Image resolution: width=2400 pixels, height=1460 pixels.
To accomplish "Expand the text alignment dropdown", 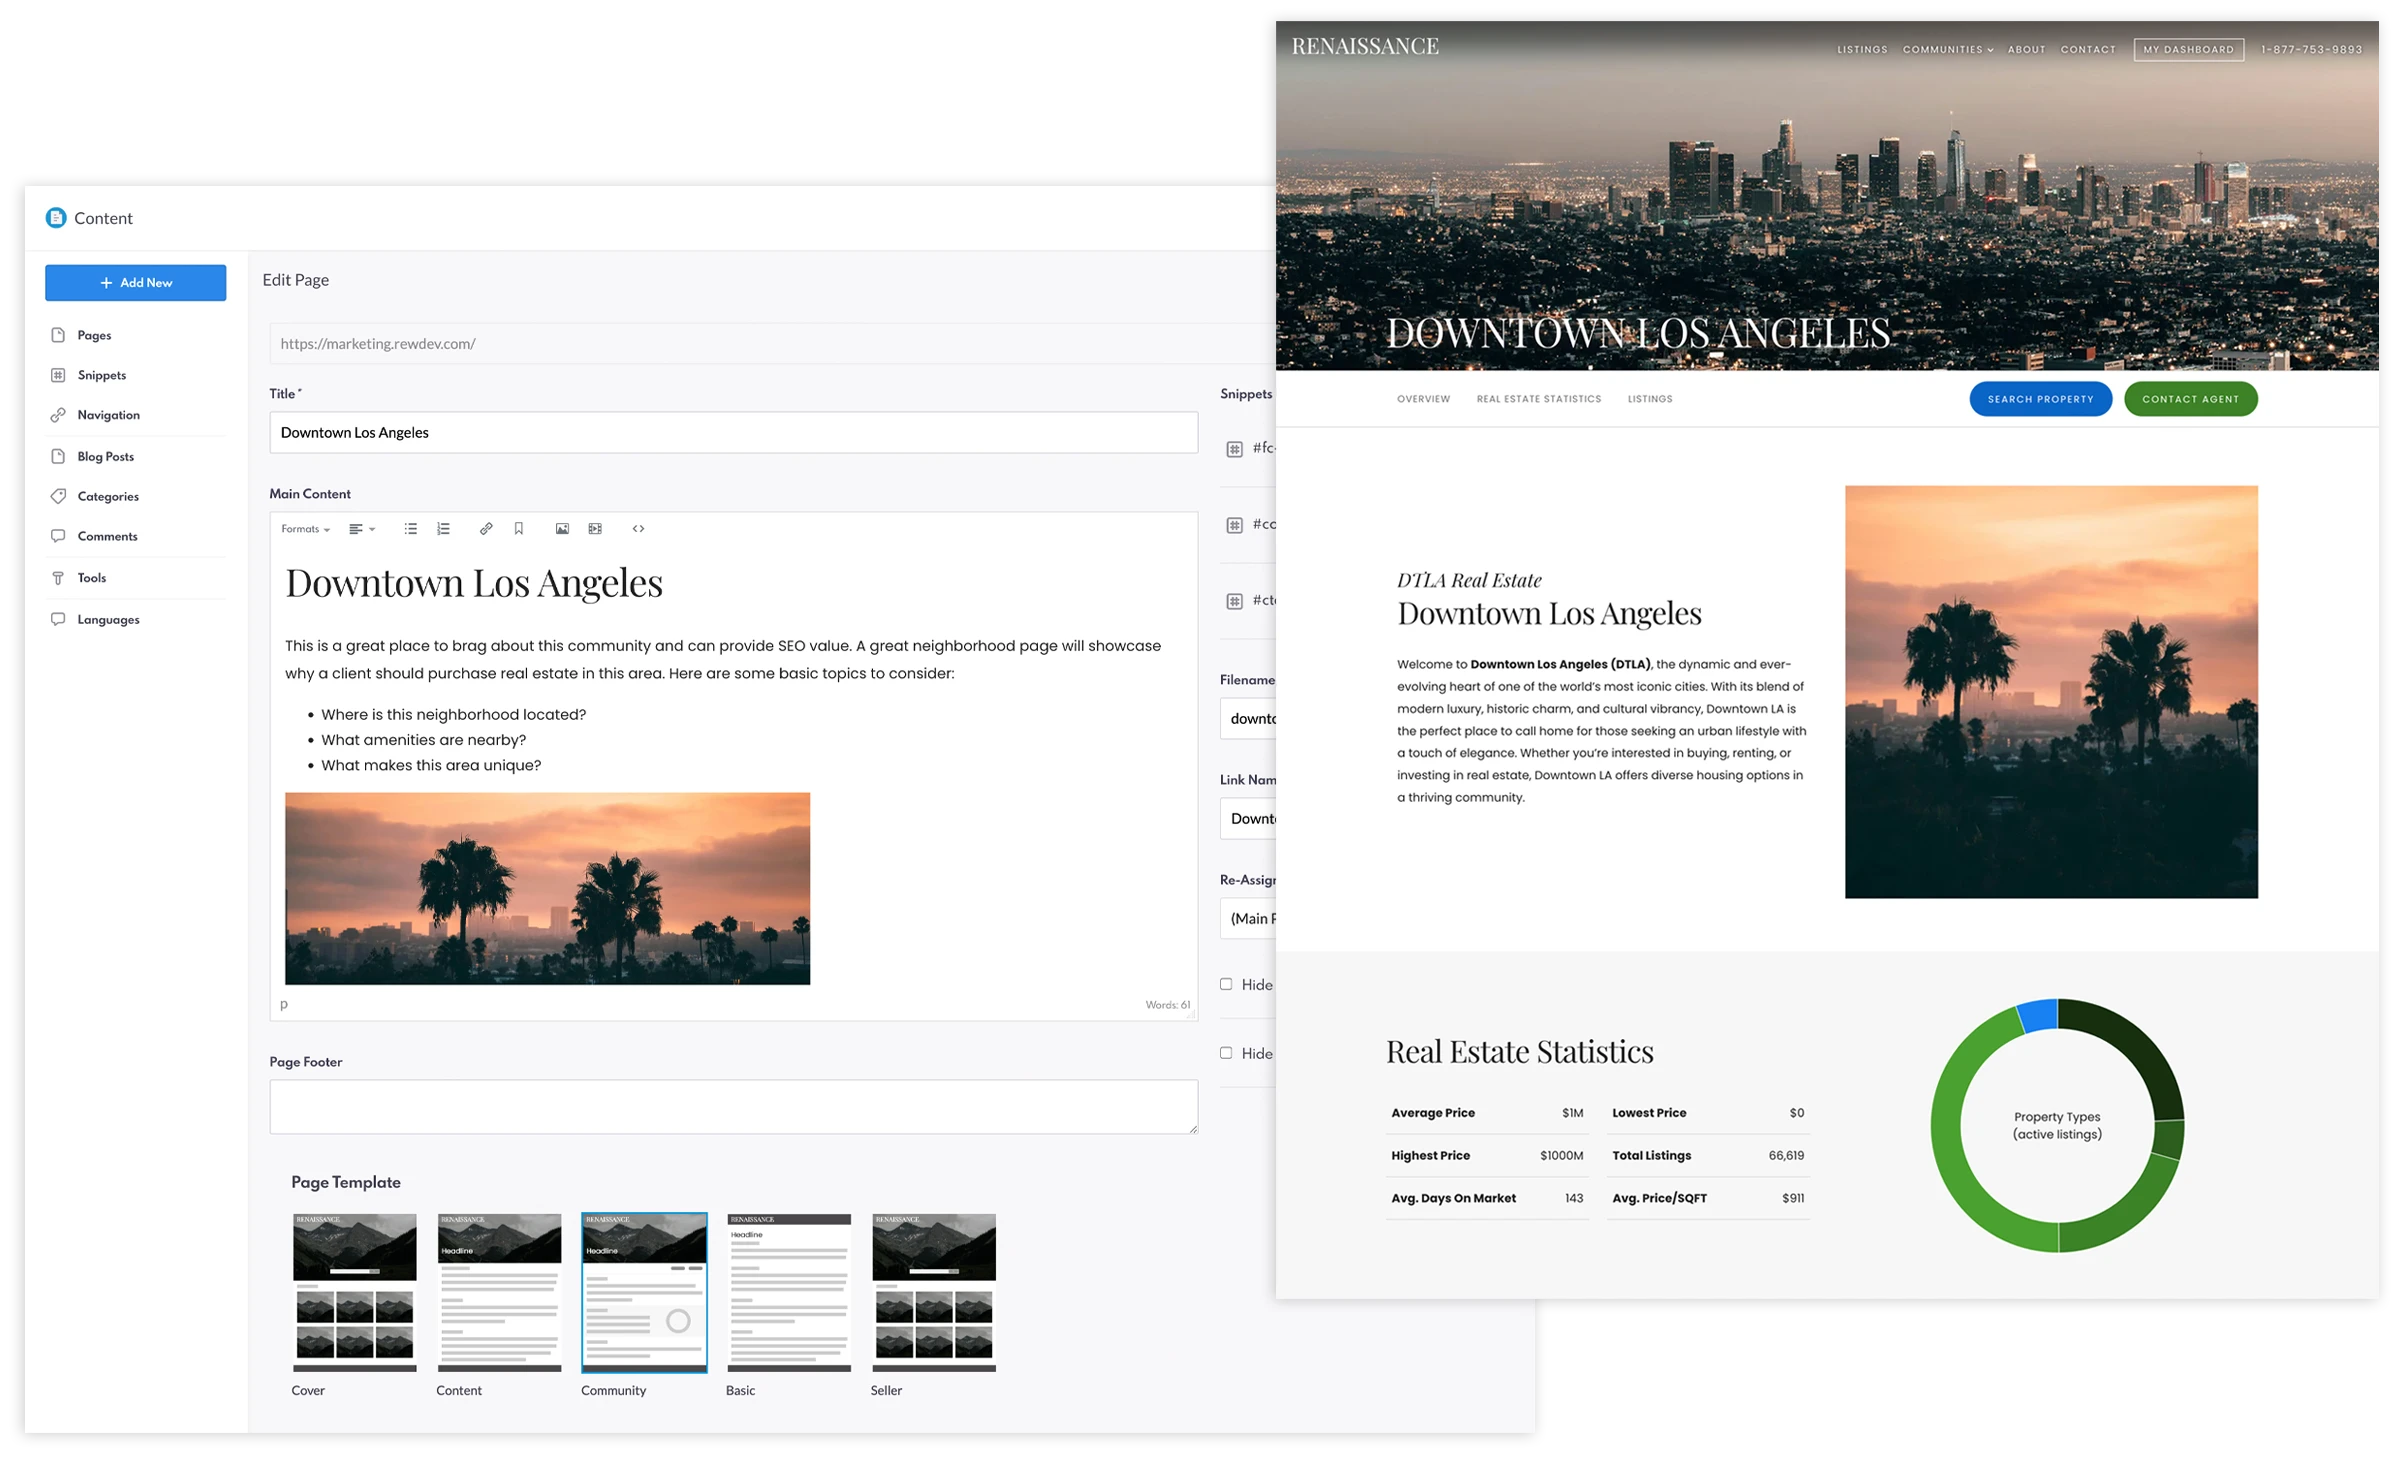I will point(361,529).
